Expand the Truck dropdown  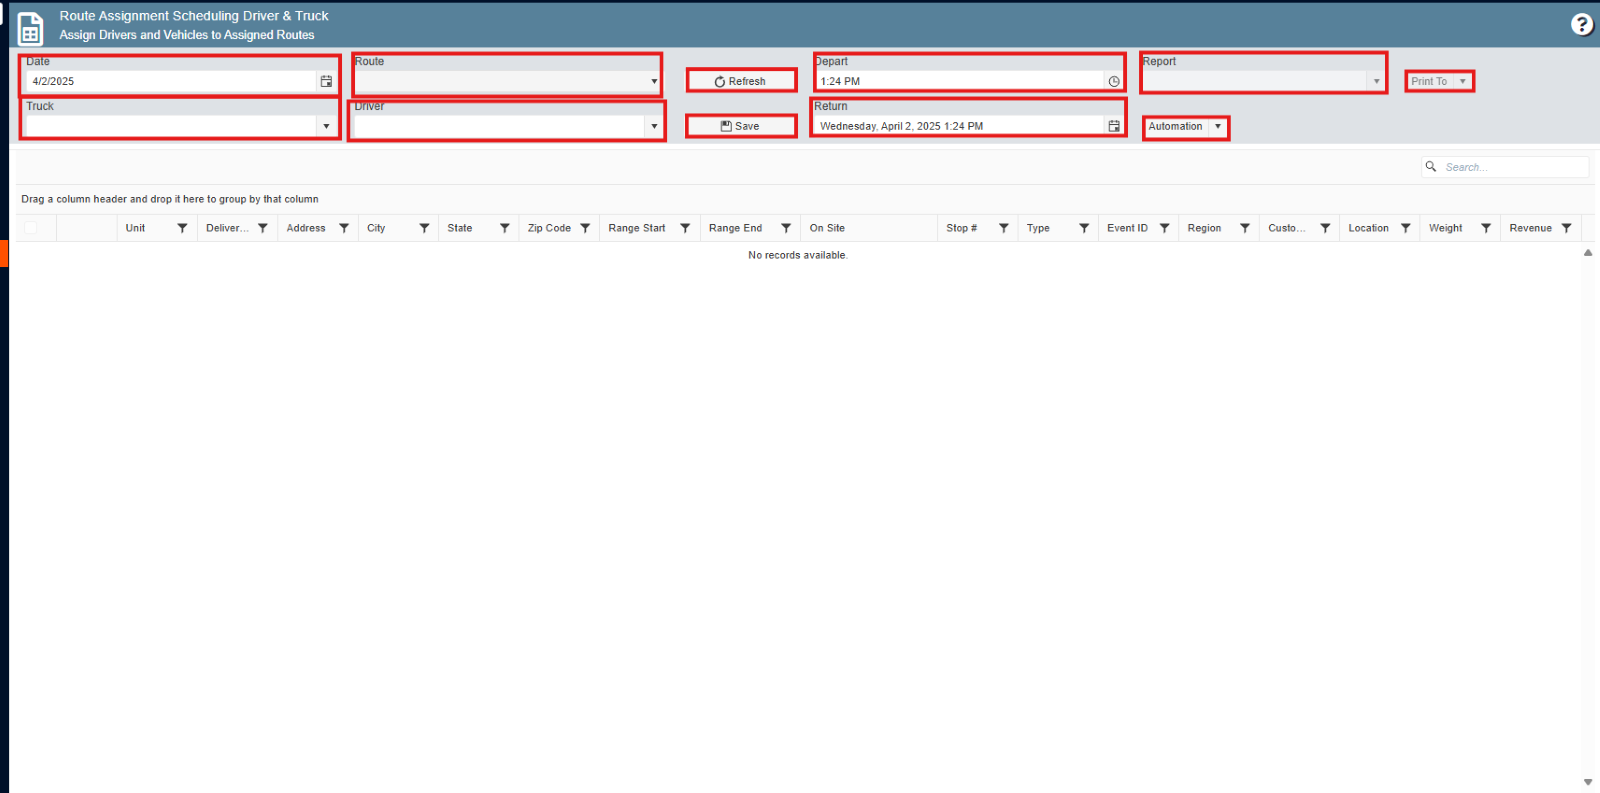326,126
